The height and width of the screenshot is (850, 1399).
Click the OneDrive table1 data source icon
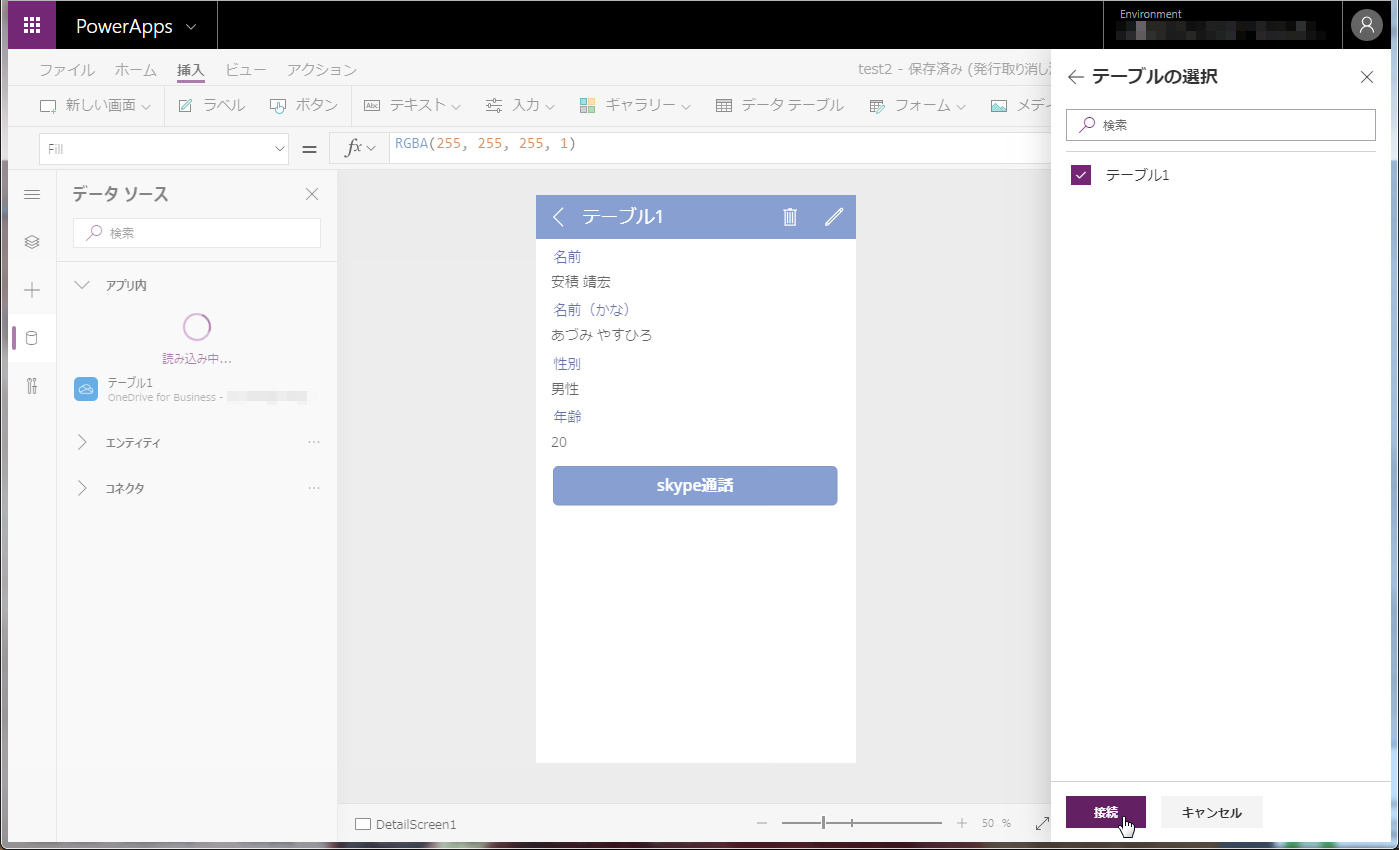coord(86,389)
